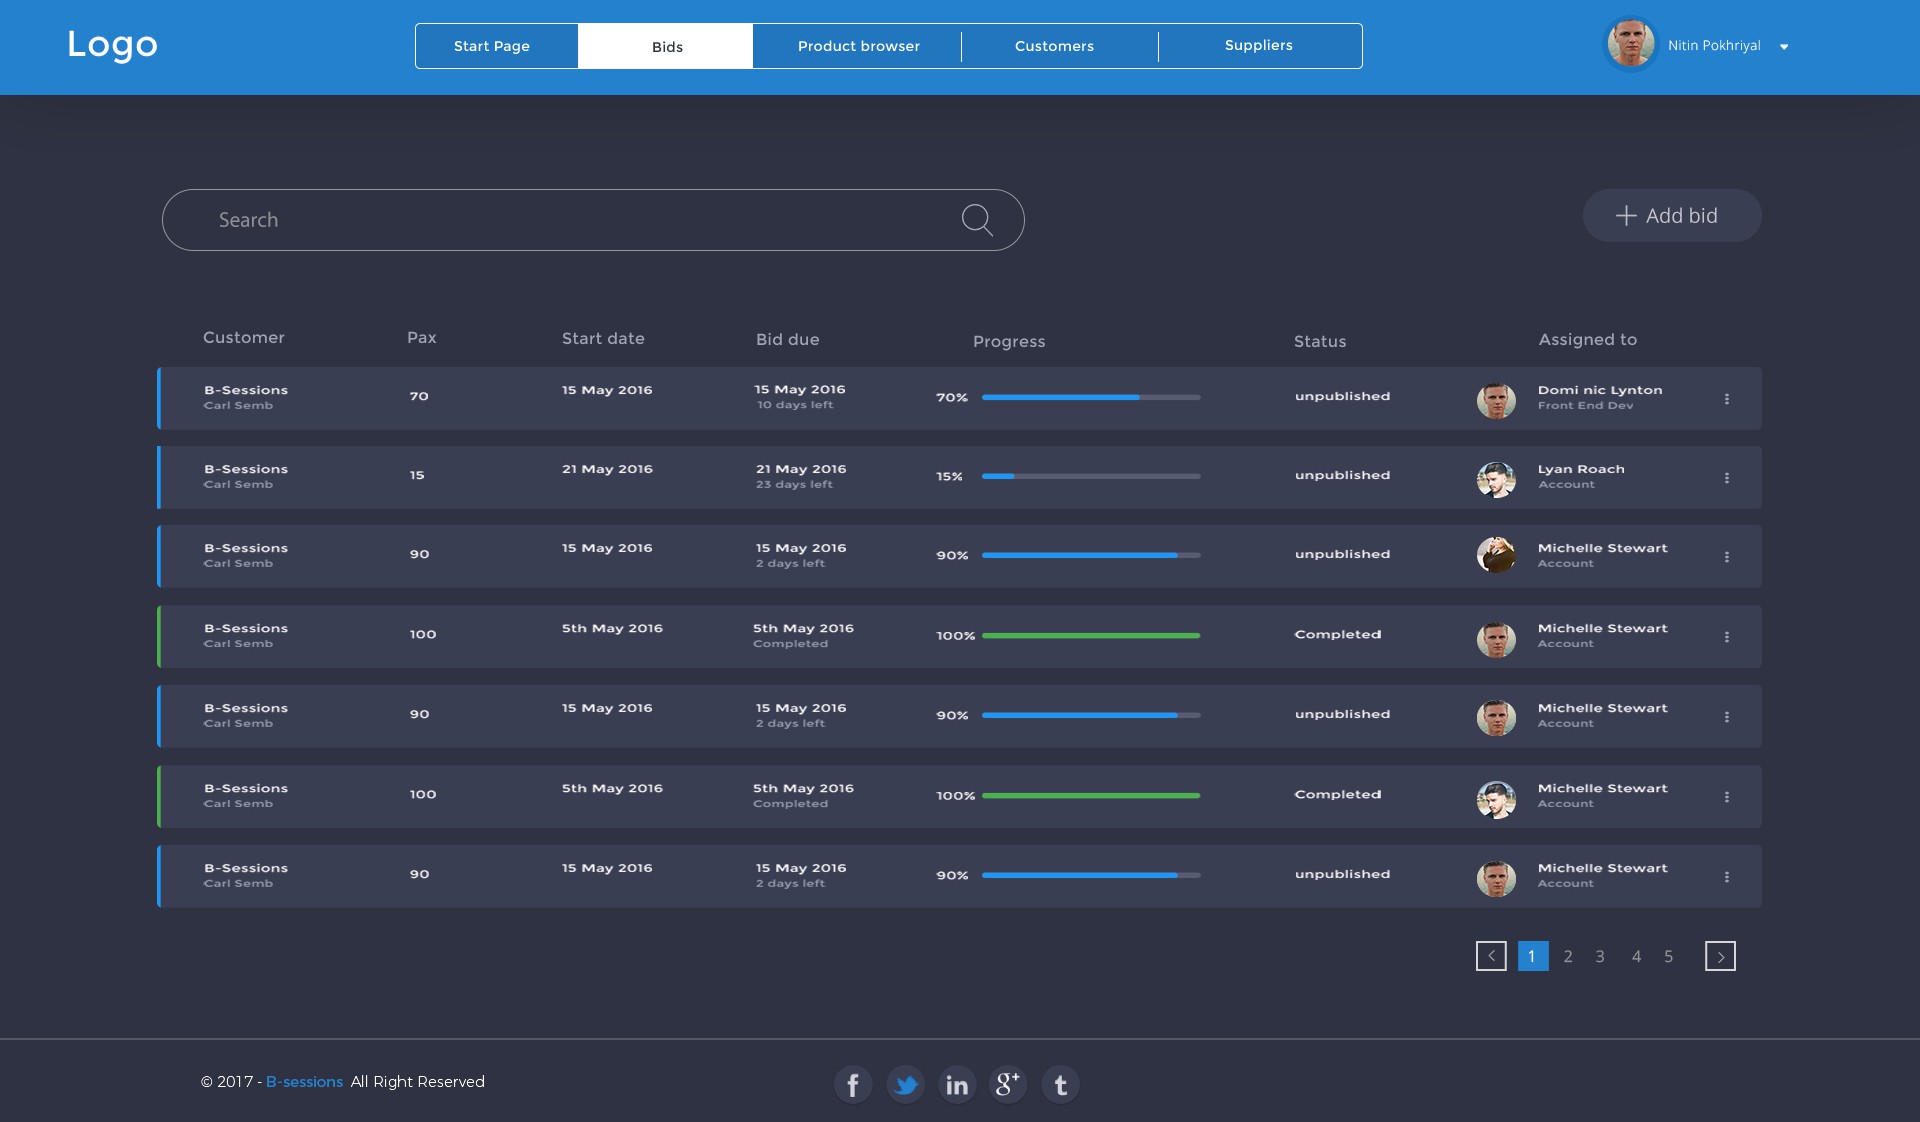Screen dimensions: 1920x1122
Task: Go to previous page arrow
Action: [1491, 956]
